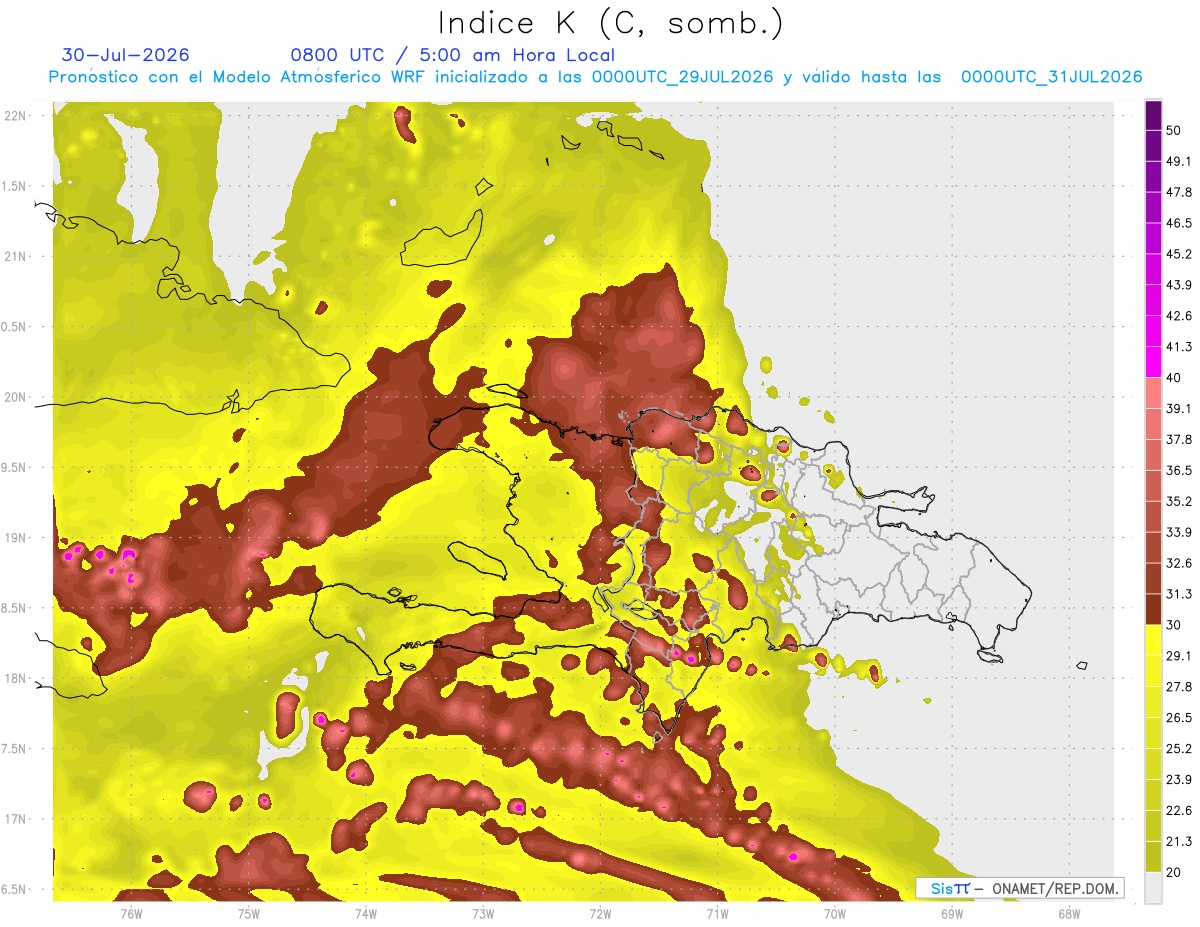The height and width of the screenshot is (927, 1200).
Task: Click the 42.6 value on the color scale
Action: (x=1179, y=316)
